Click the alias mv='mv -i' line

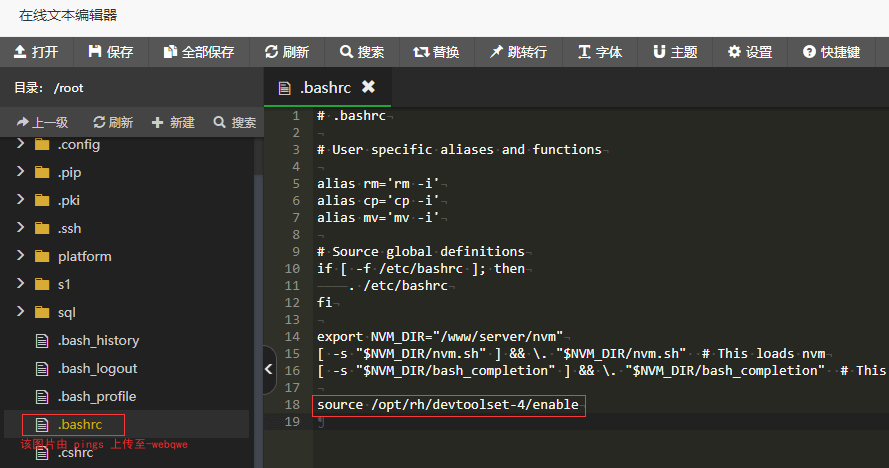pyautogui.click(x=378, y=217)
